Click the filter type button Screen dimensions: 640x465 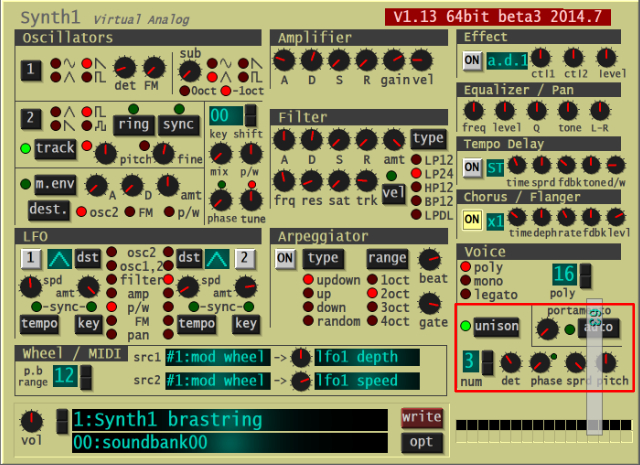tap(428, 139)
